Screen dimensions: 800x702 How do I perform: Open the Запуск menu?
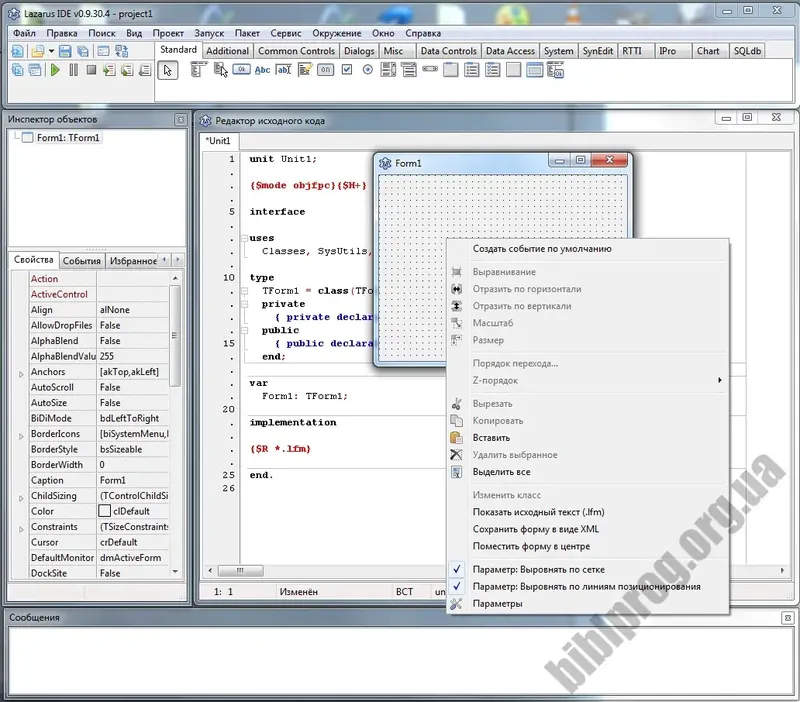(x=209, y=33)
